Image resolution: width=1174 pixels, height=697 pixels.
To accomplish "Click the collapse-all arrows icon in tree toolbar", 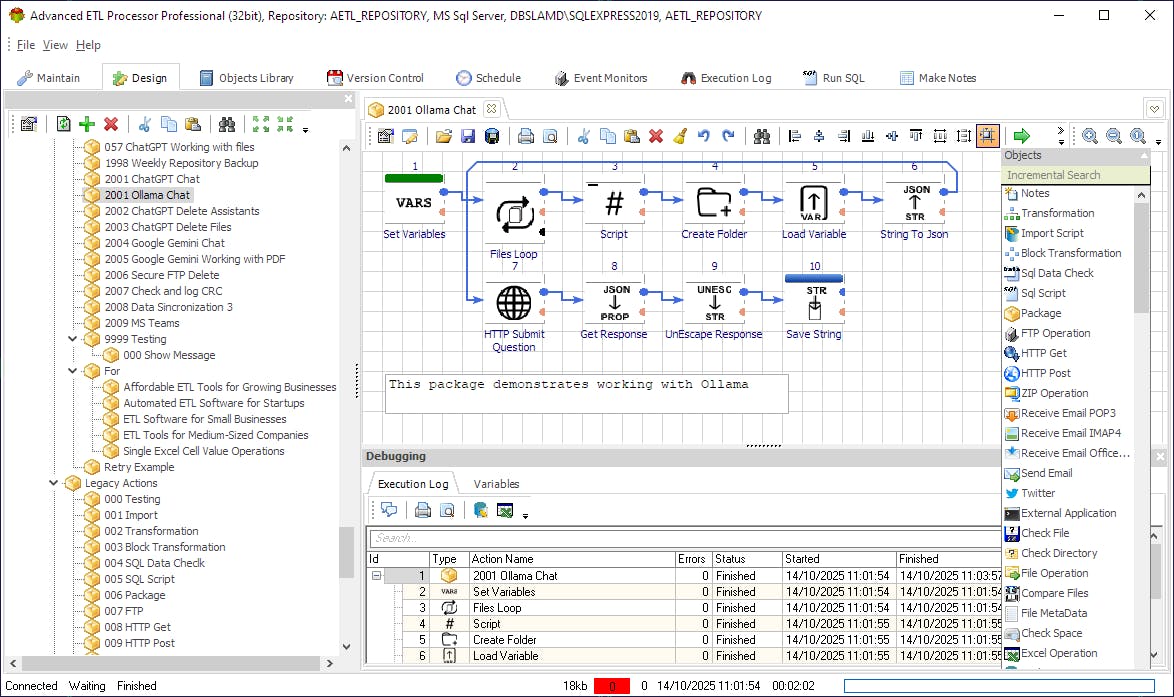I will click(x=285, y=124).
